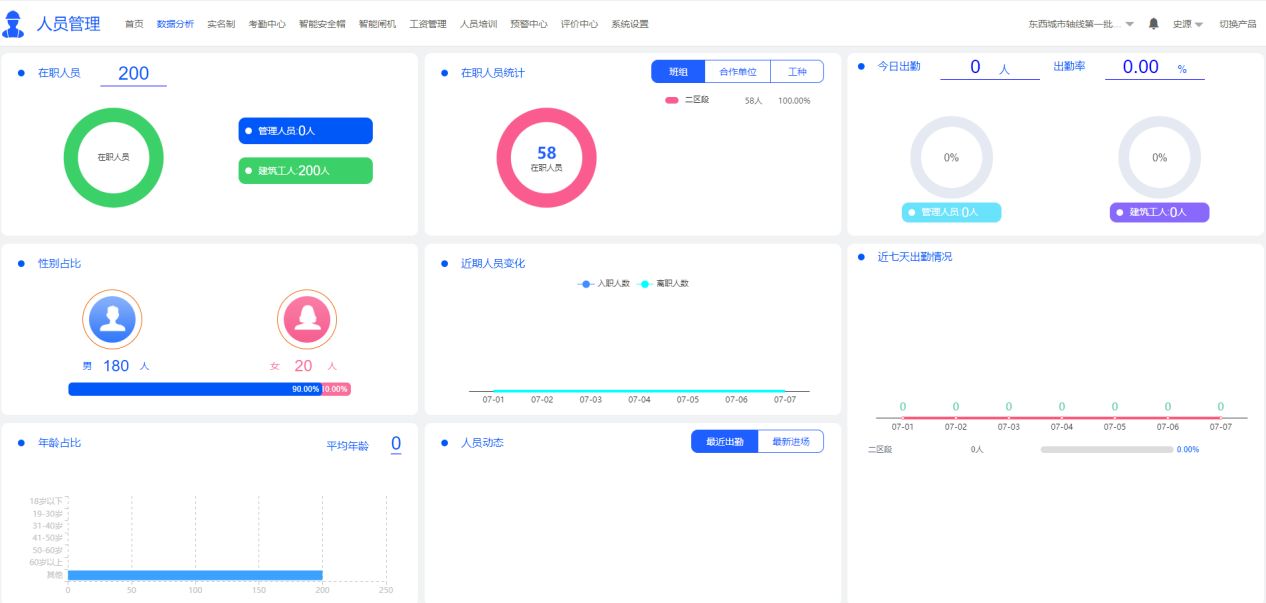Click the 建筑工人 0% attendance ring
Screen dimensions: 1266x603
(1159, 157)
